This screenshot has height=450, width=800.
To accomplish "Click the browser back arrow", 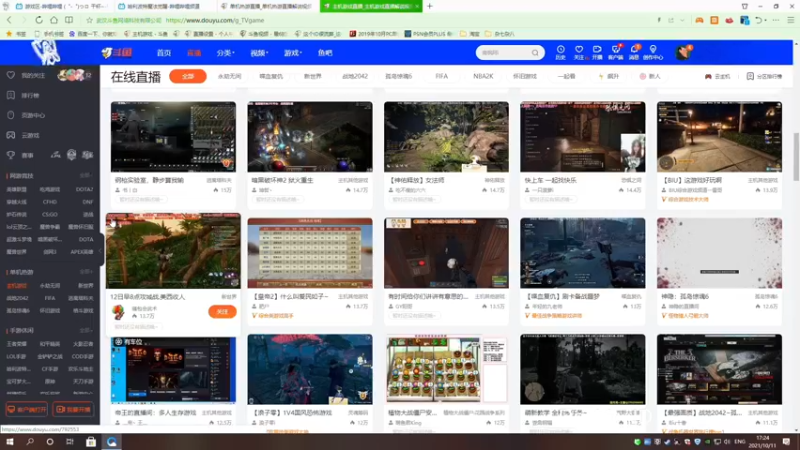I will [9, 20].
